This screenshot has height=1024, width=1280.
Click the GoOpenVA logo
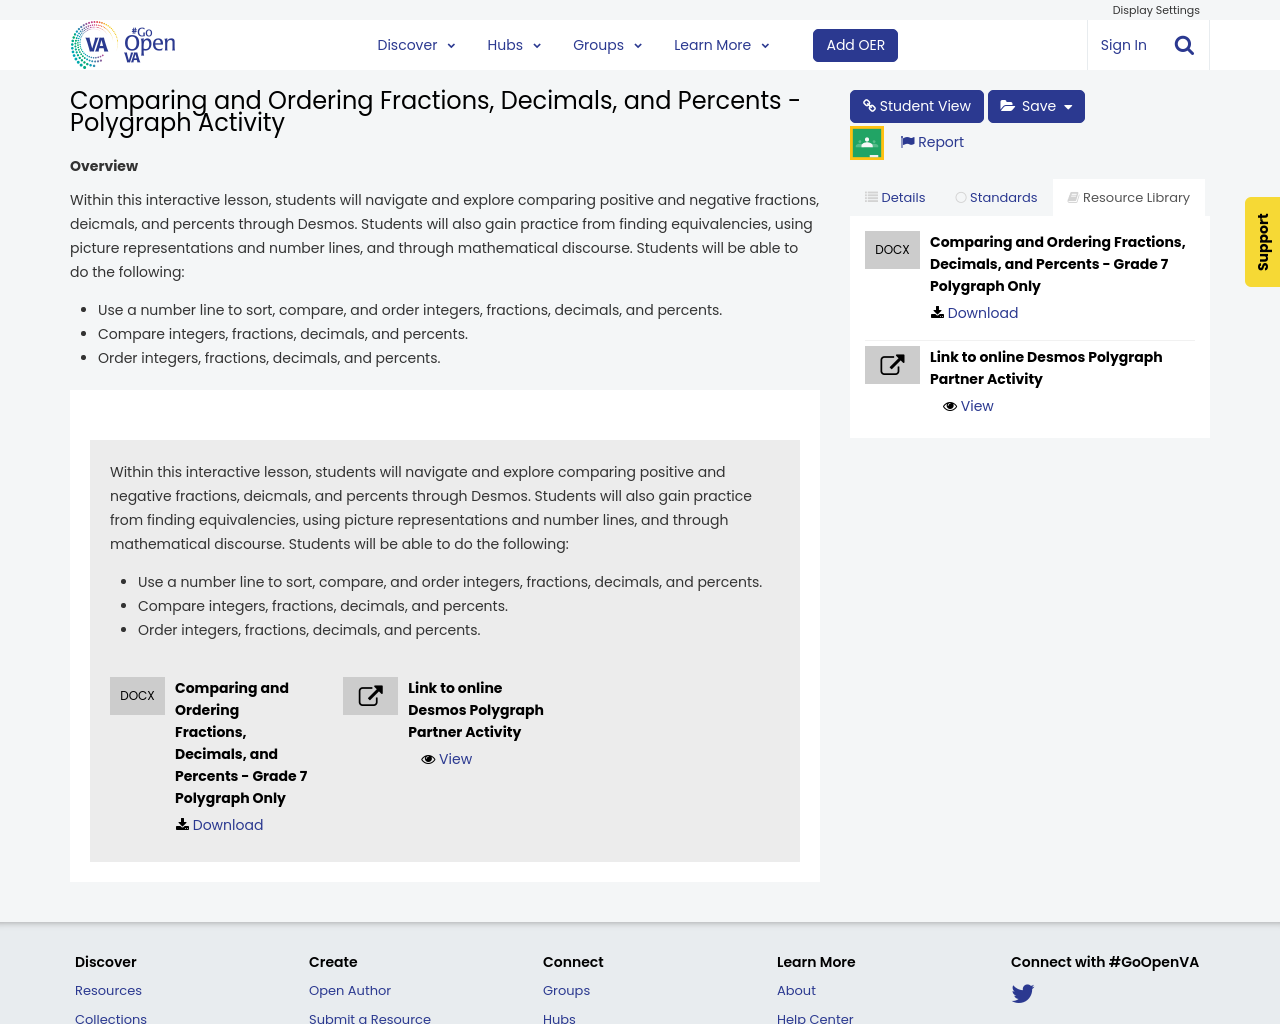pos(123,45)
